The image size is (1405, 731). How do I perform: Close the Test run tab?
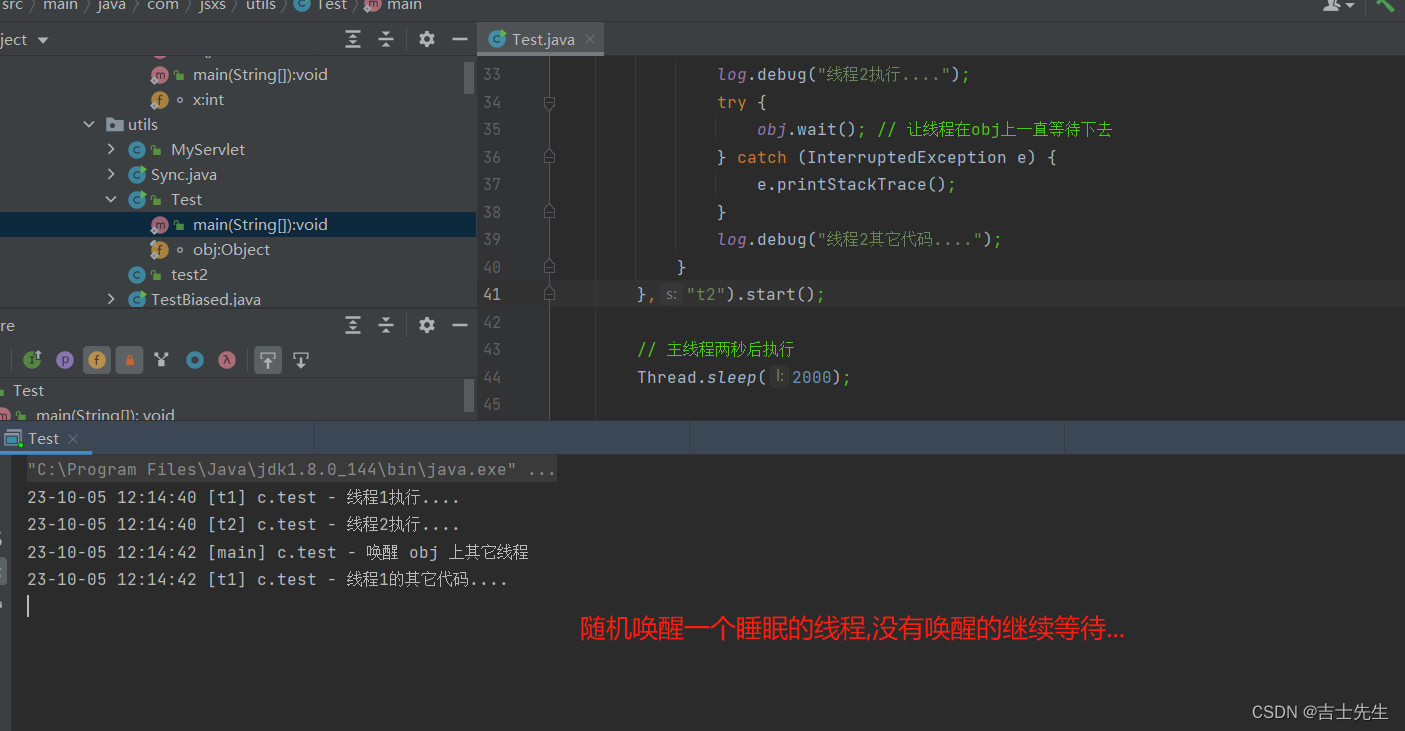(x=73, y=439)
